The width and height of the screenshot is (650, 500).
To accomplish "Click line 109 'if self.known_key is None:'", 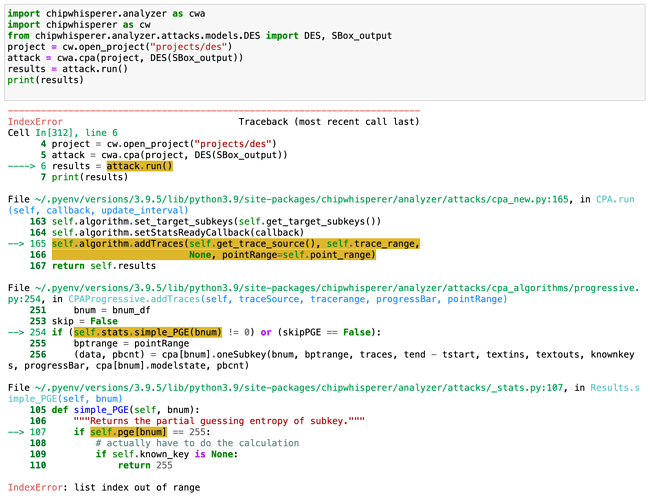I will (x=167, y=454).
